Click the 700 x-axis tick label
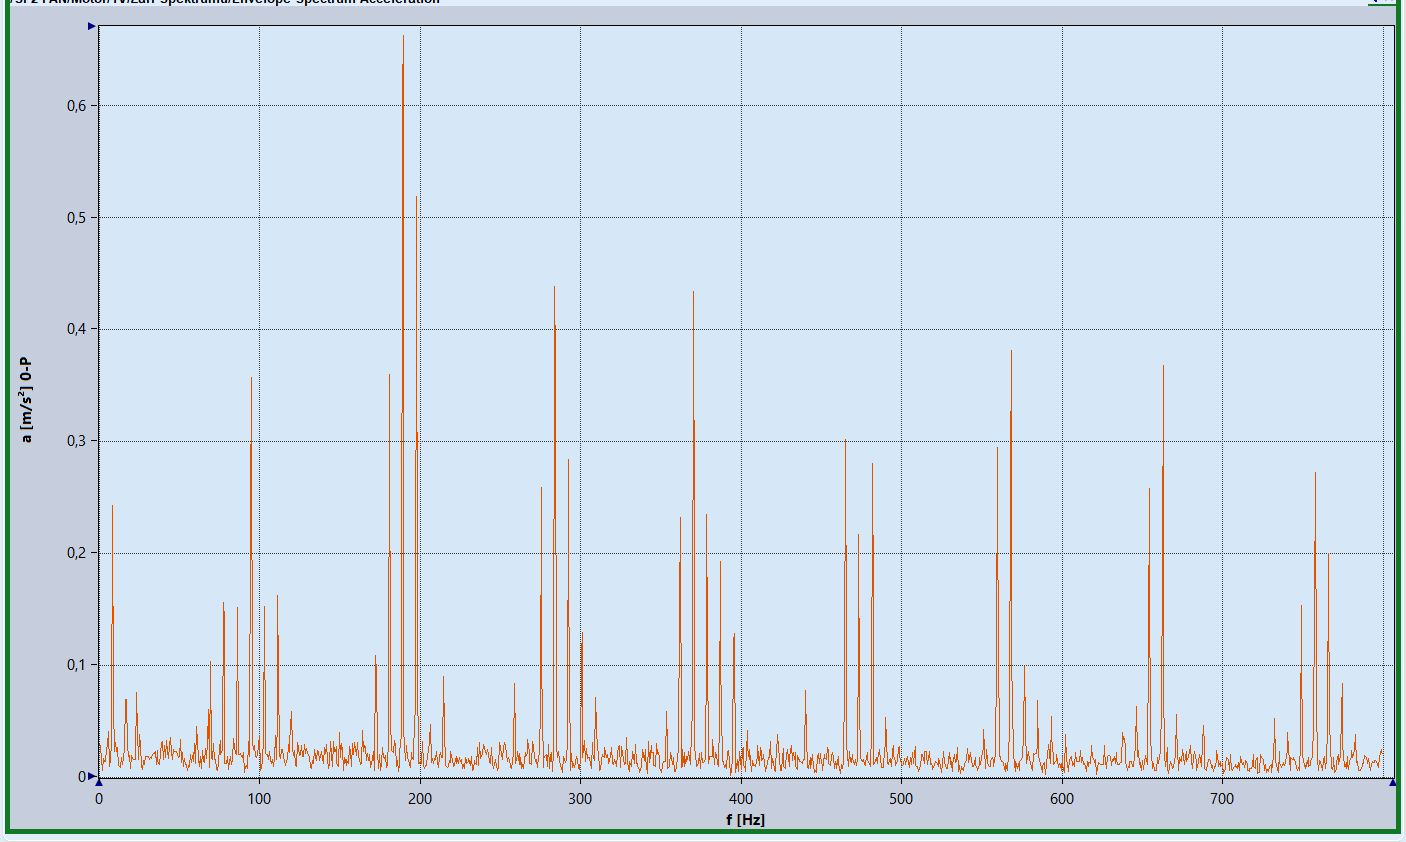This screenshot has height=842, width=1406. pyautogui.click(x=1222, y=799)
